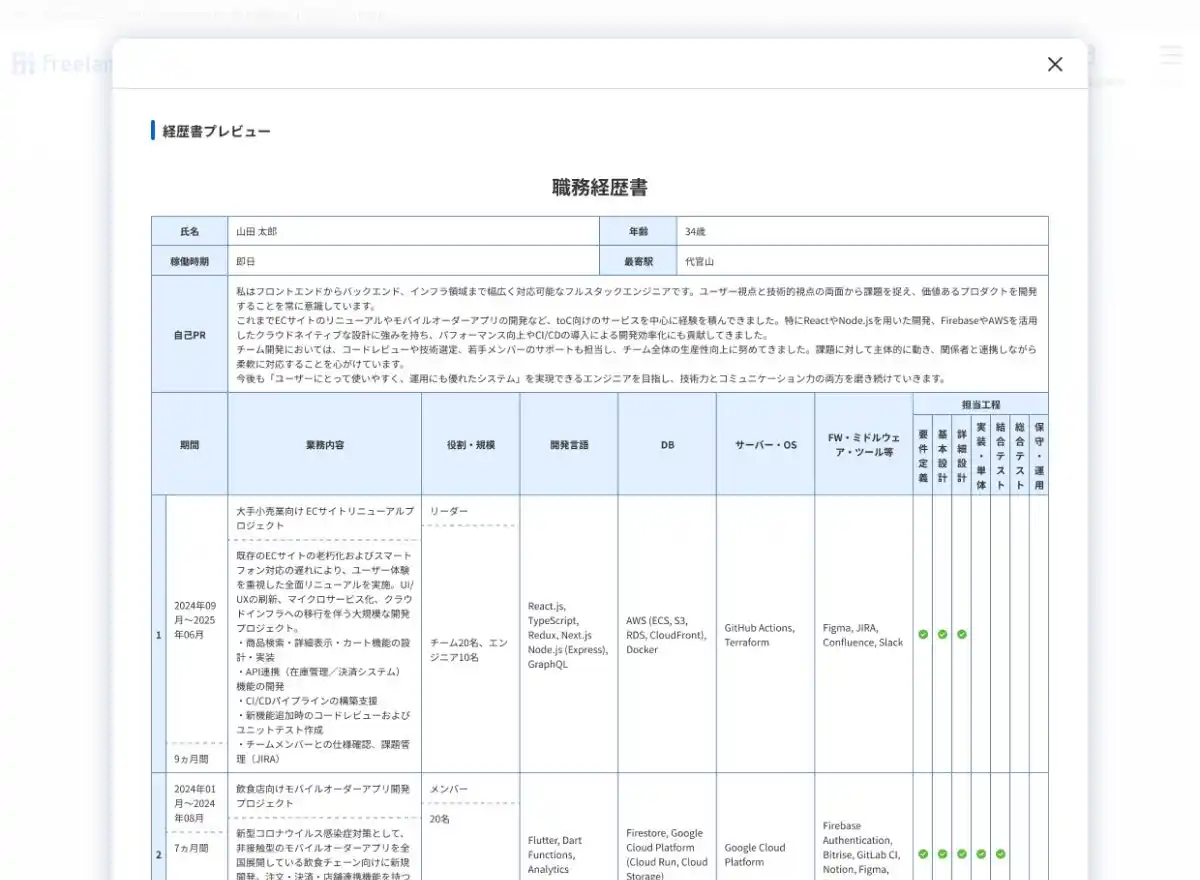This screenshot has width=1200, height=880.
Task: Click the GitHub Actions, Terraform cell
Action: point(760,635)
